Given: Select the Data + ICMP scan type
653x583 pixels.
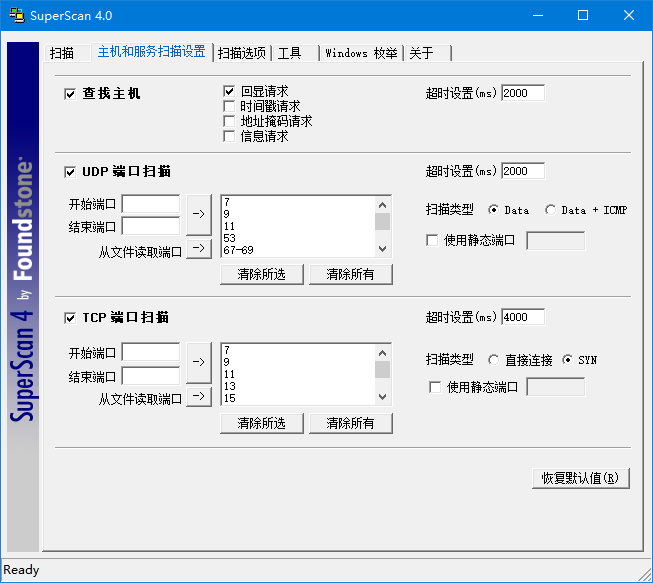Looking at the screenshot, I should coord(551,210).
